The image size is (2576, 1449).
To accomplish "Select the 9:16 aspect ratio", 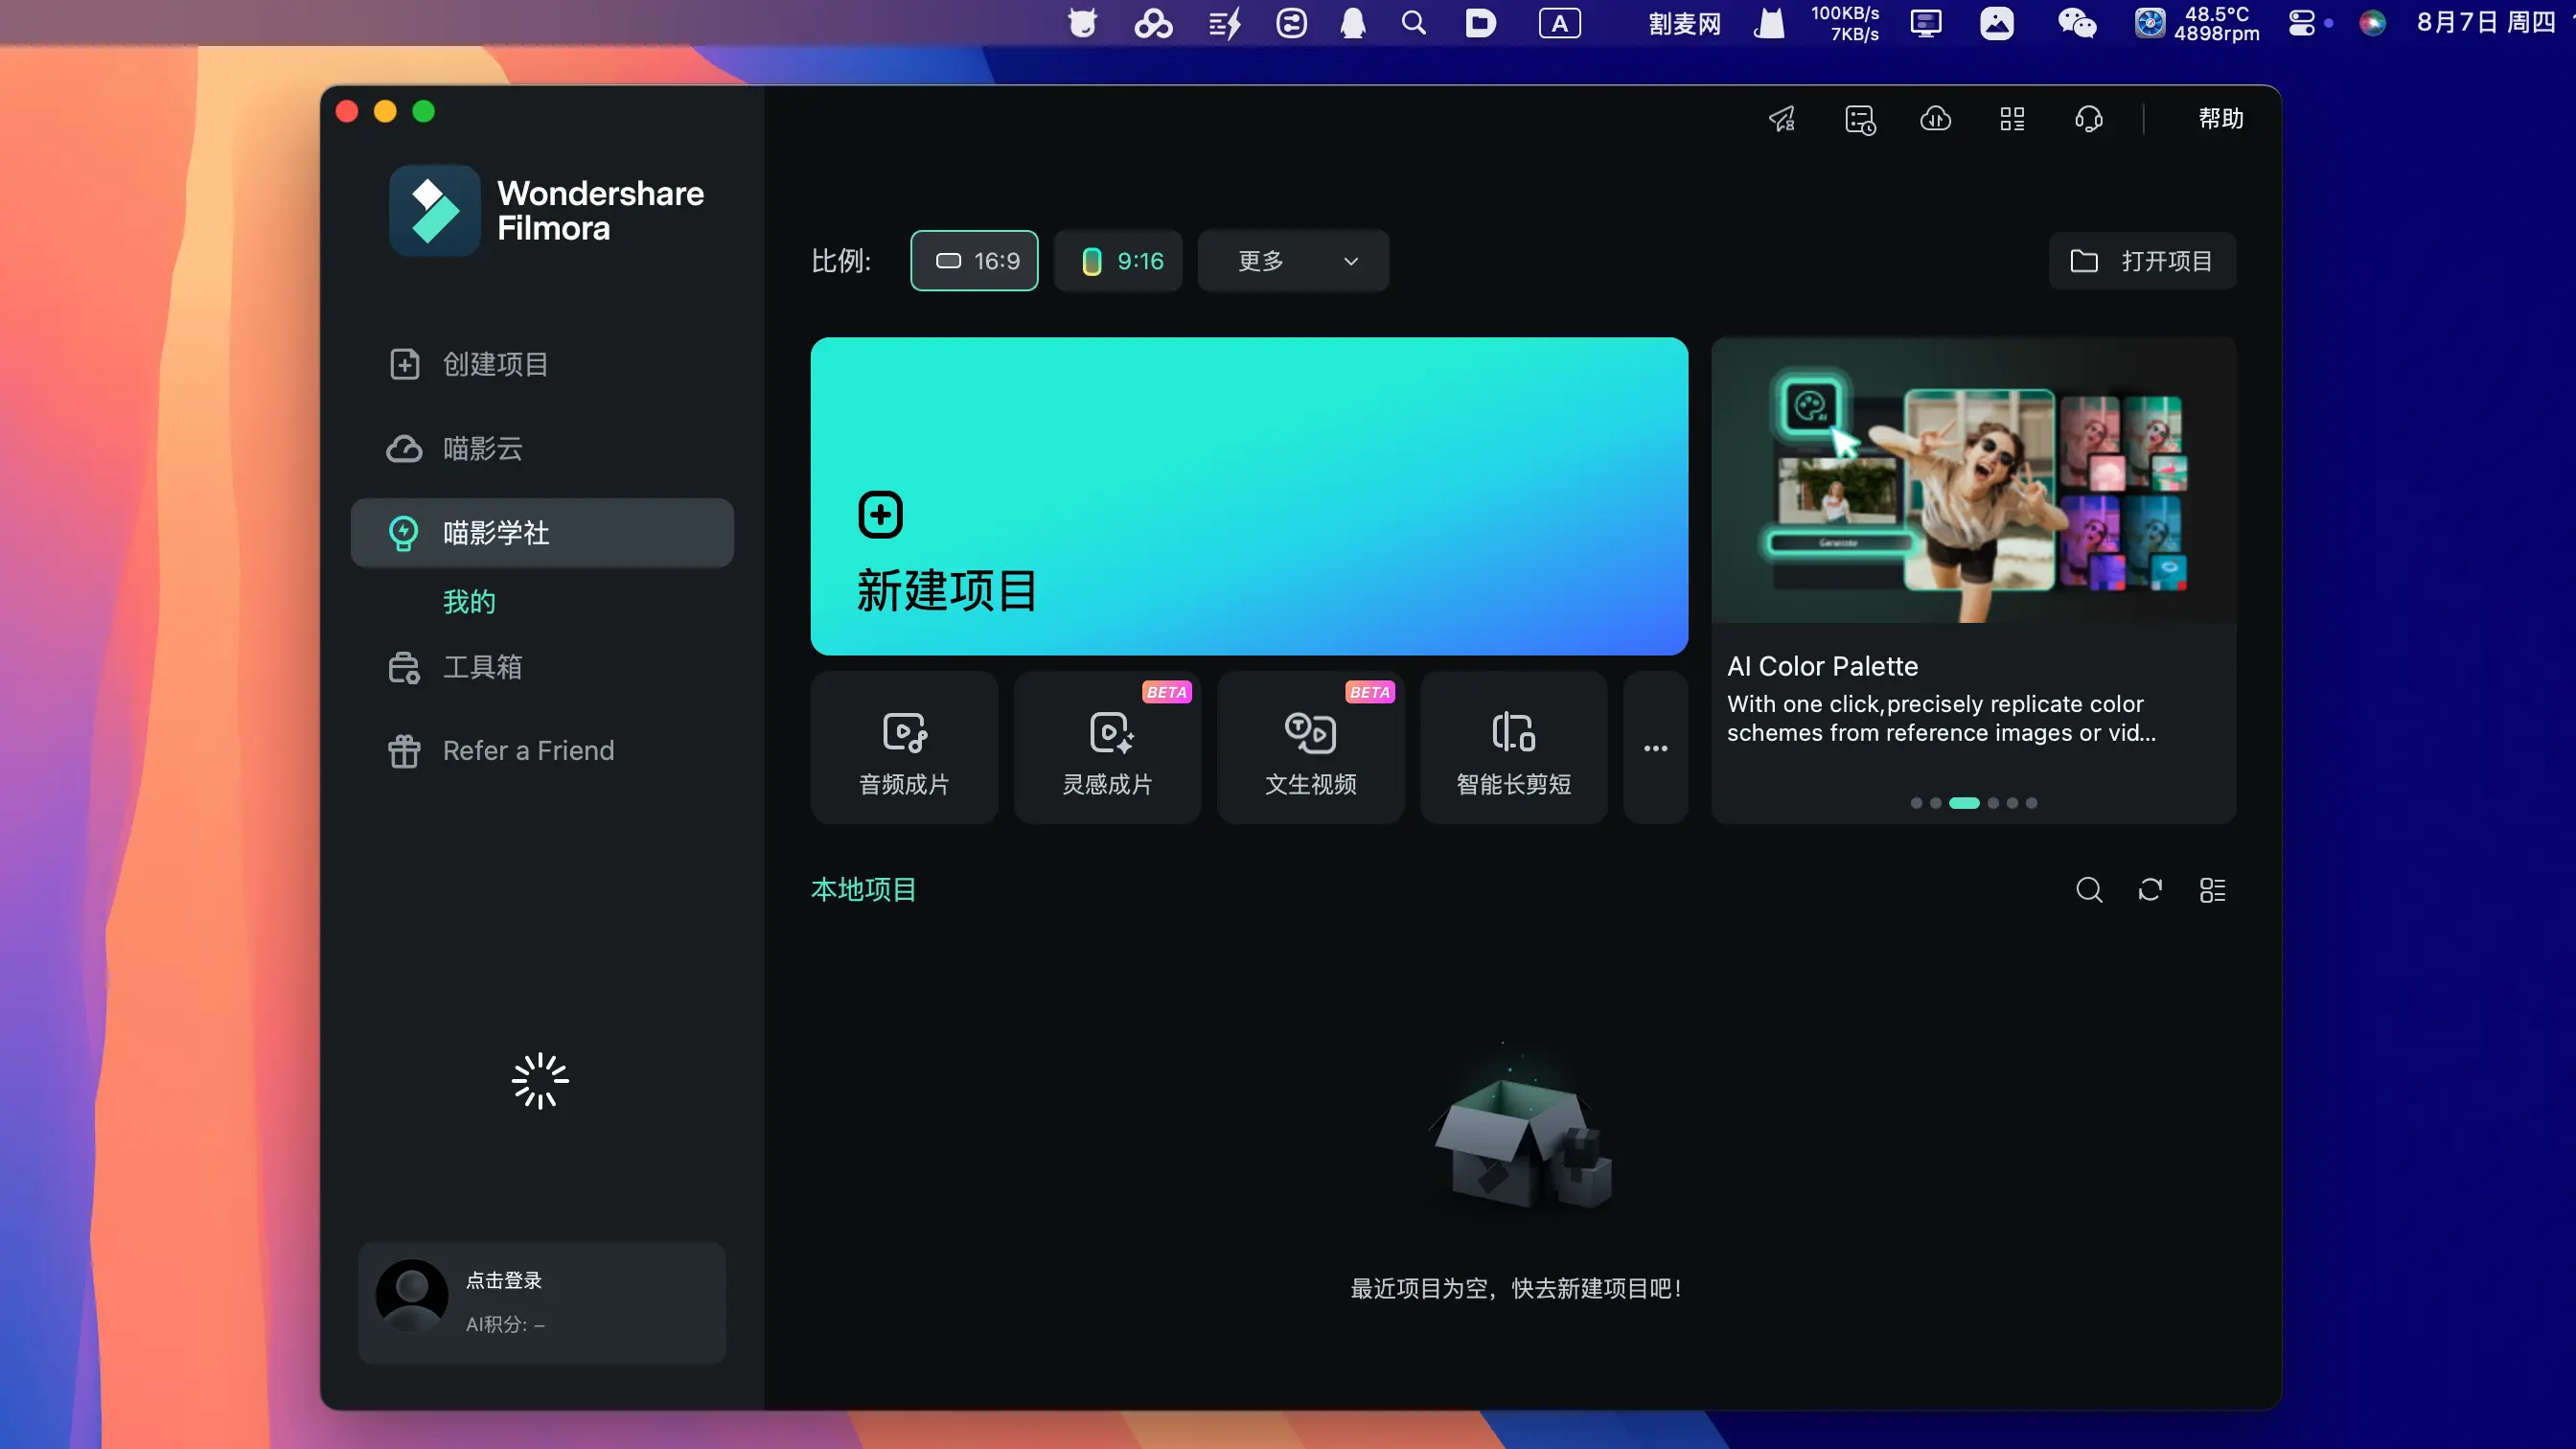I will coord(1118,261).
